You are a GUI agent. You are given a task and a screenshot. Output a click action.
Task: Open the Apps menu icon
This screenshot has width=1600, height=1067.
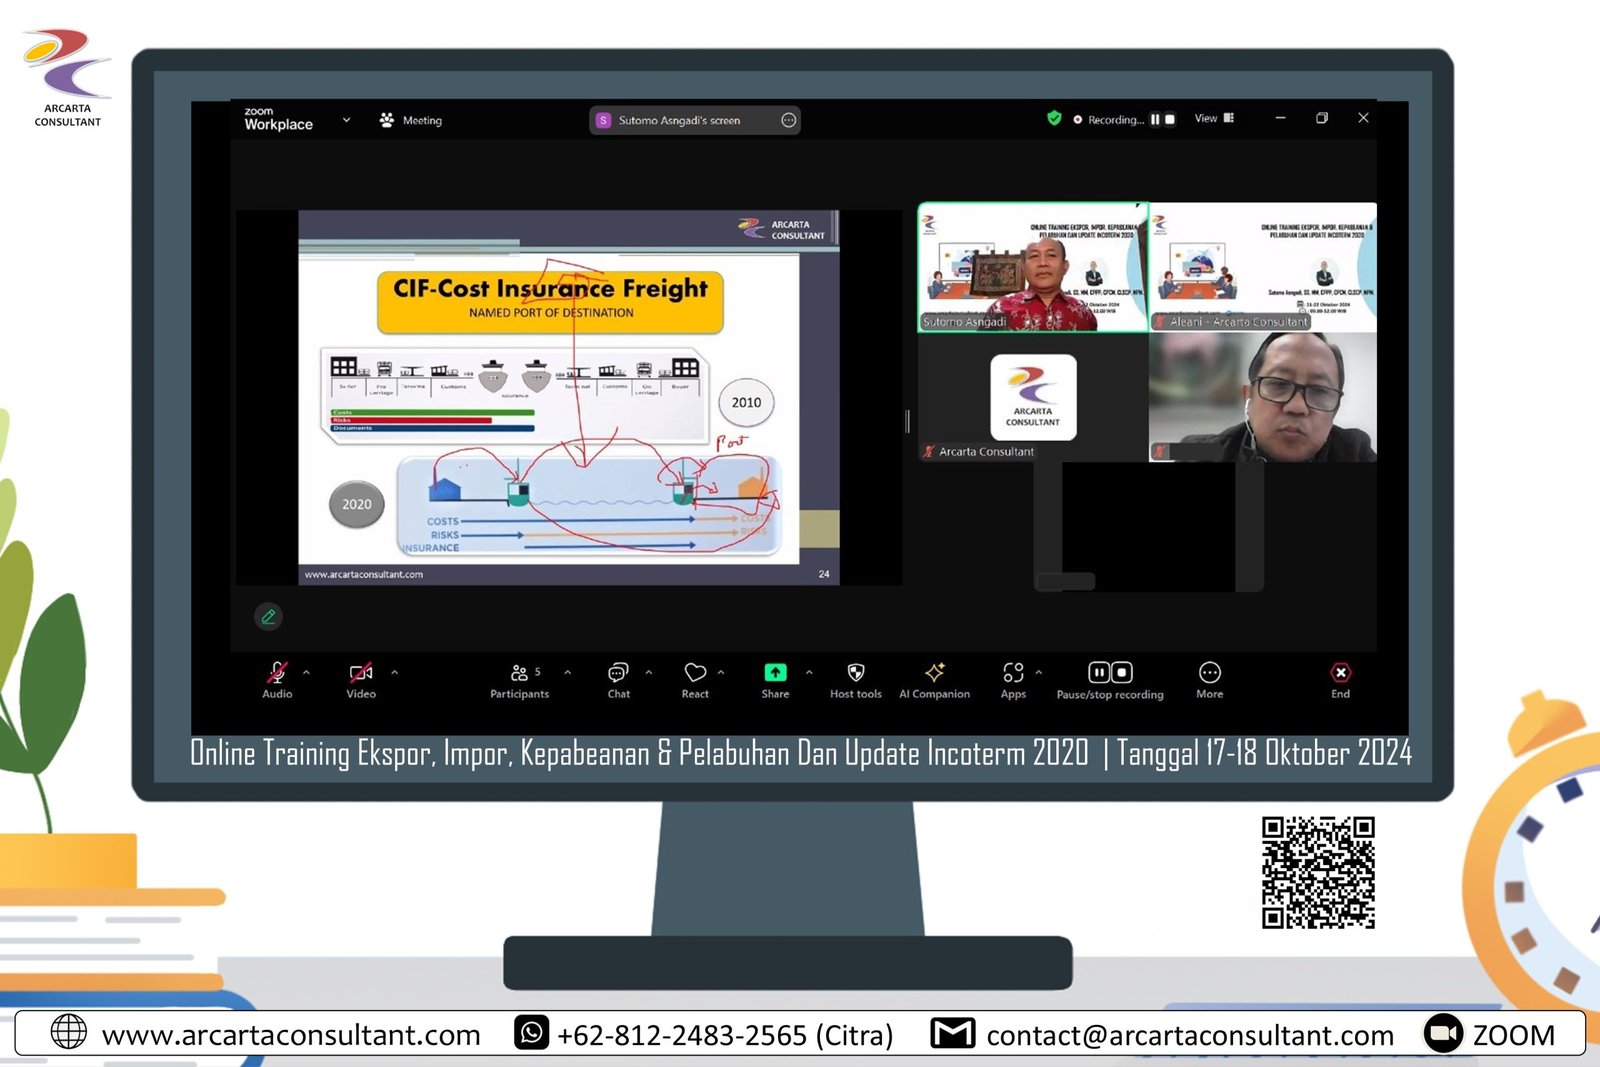[1013, 673]
